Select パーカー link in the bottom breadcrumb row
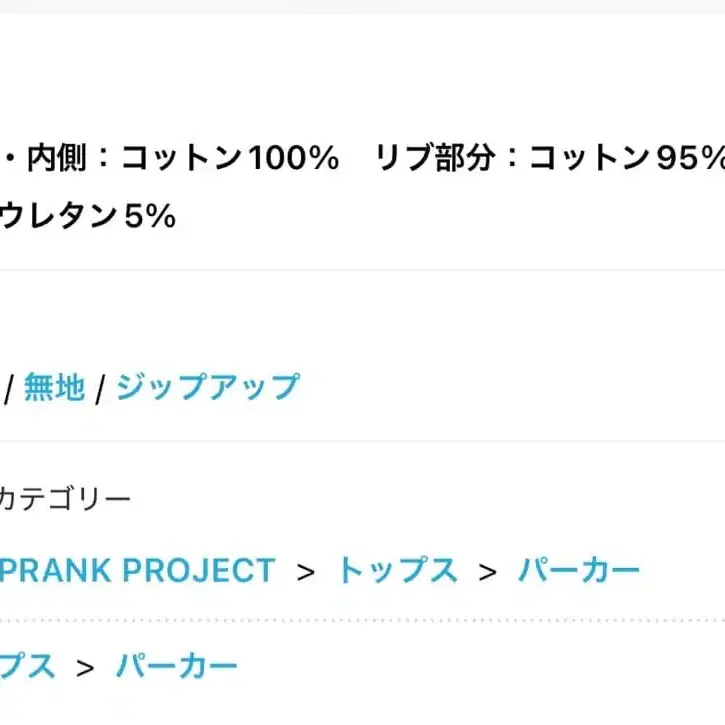This screenshot has width=725, height=725. coord(177,665)
